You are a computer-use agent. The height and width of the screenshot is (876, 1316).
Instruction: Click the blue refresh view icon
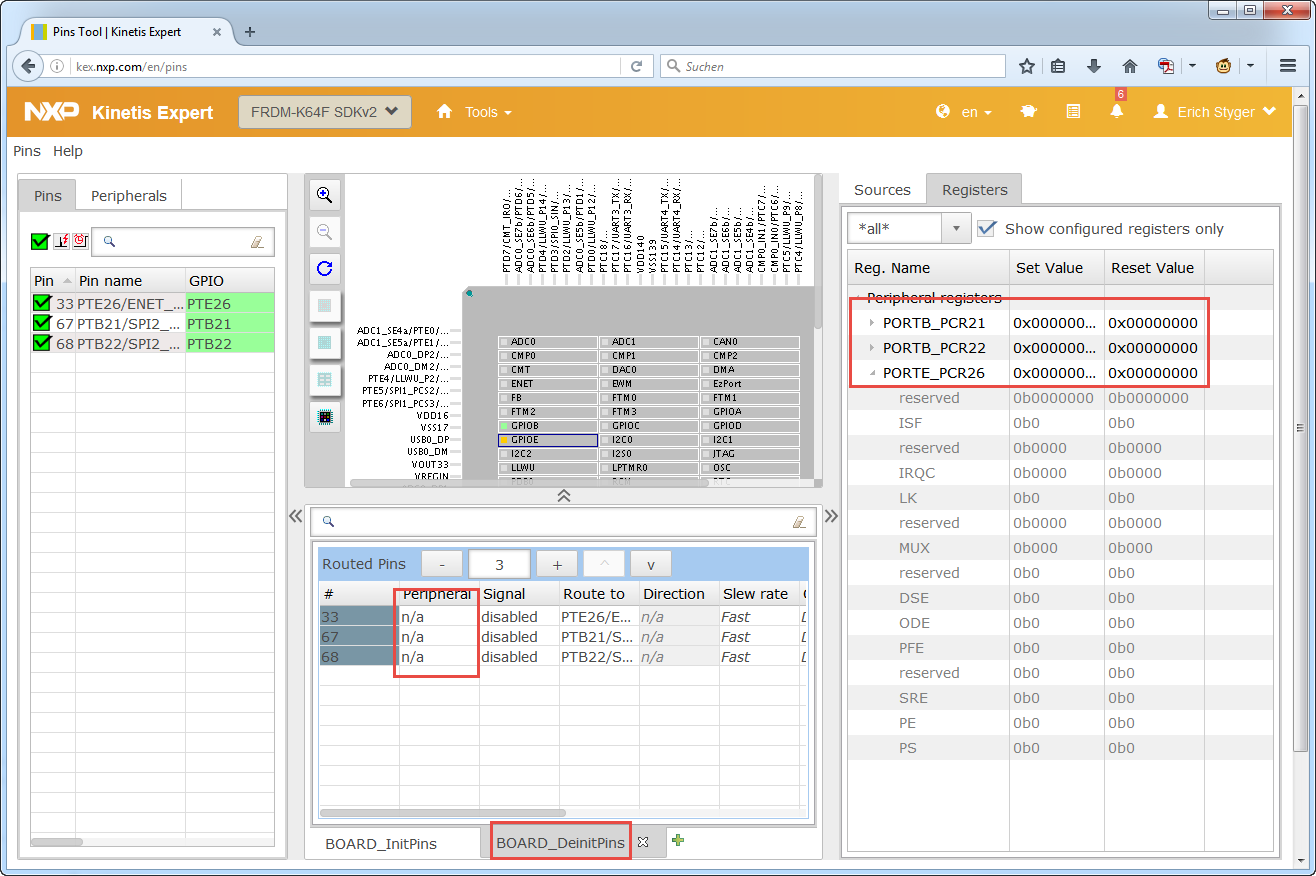click(324, 269)
